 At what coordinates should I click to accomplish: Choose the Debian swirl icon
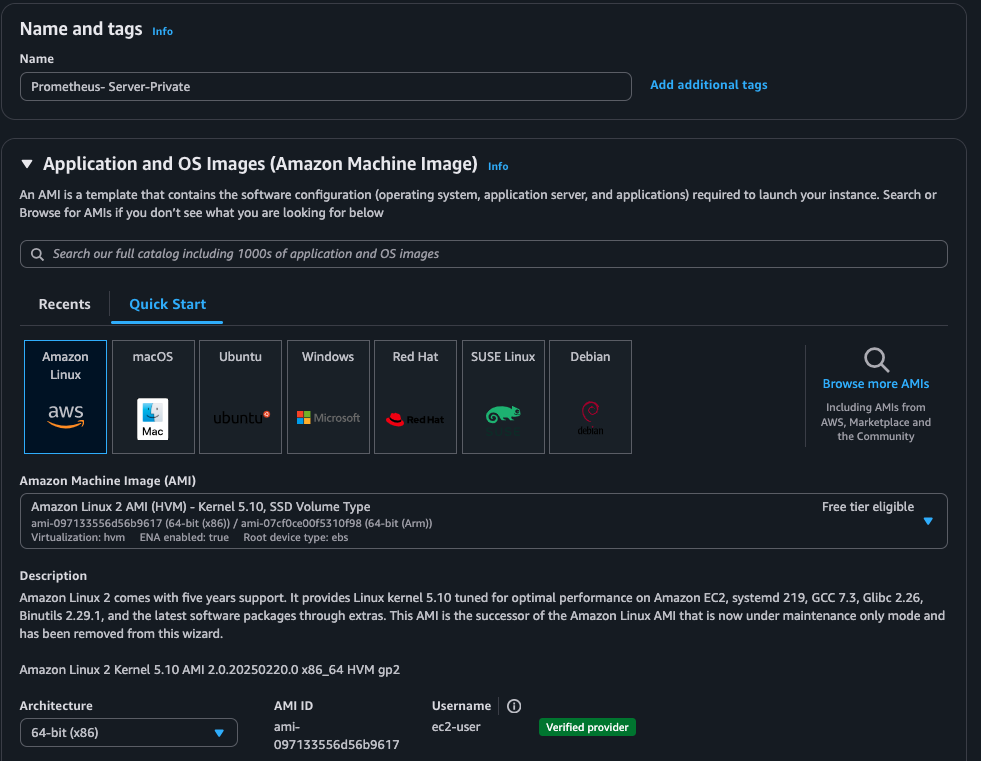[589, 412]
